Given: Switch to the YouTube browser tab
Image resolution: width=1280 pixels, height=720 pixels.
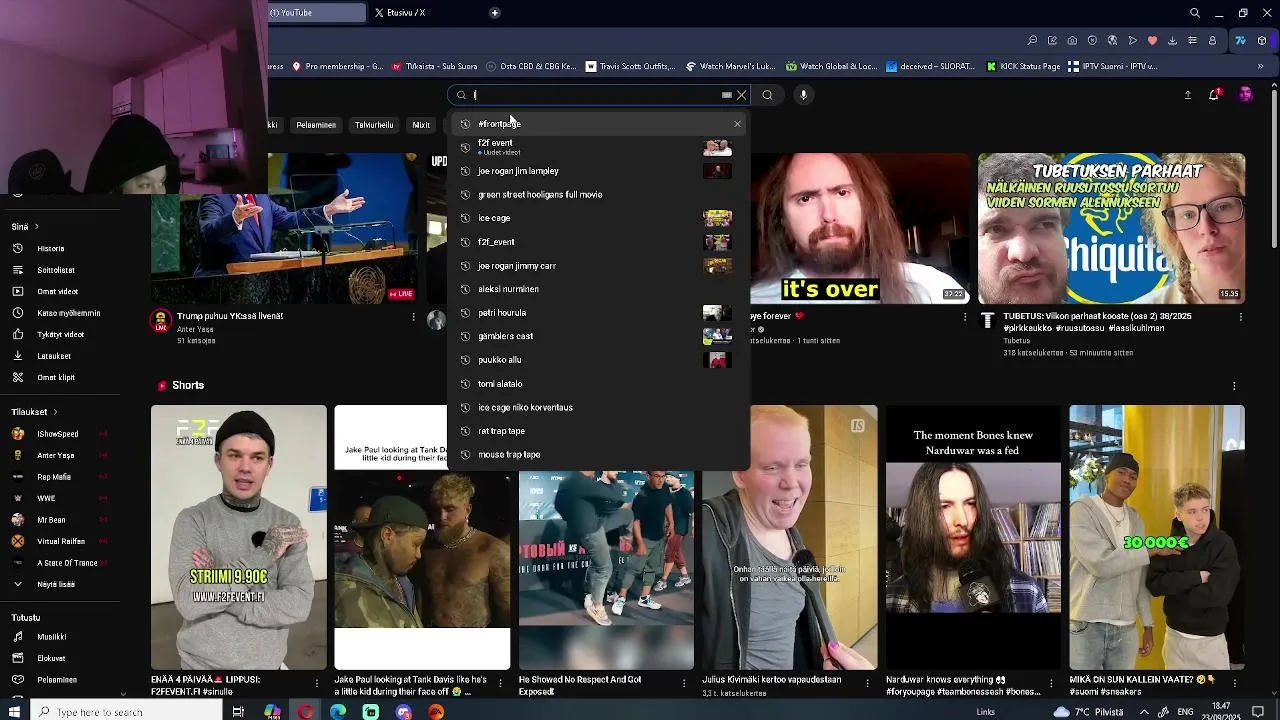Looking at the screenshot, I should pyautogui.click(x=316, y=13).
